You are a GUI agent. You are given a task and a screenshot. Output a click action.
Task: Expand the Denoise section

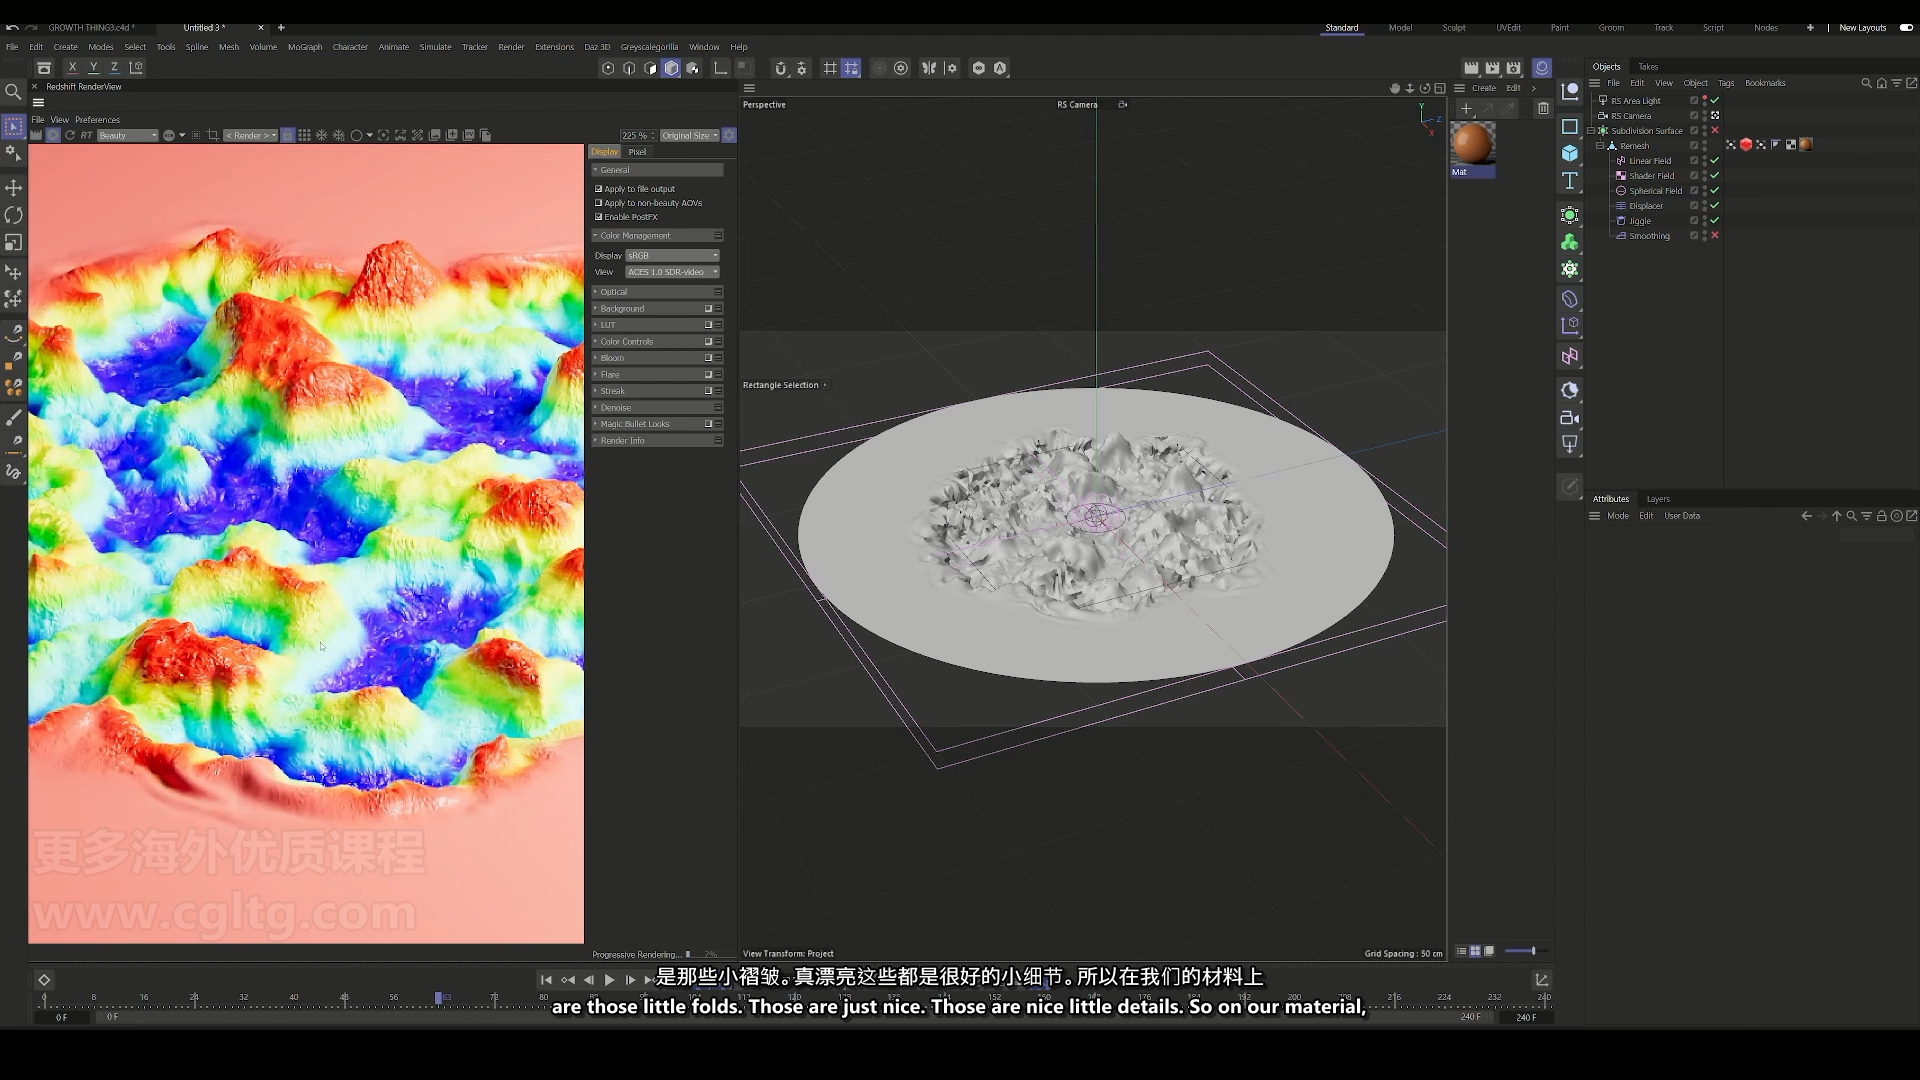(x=657, y=408)
